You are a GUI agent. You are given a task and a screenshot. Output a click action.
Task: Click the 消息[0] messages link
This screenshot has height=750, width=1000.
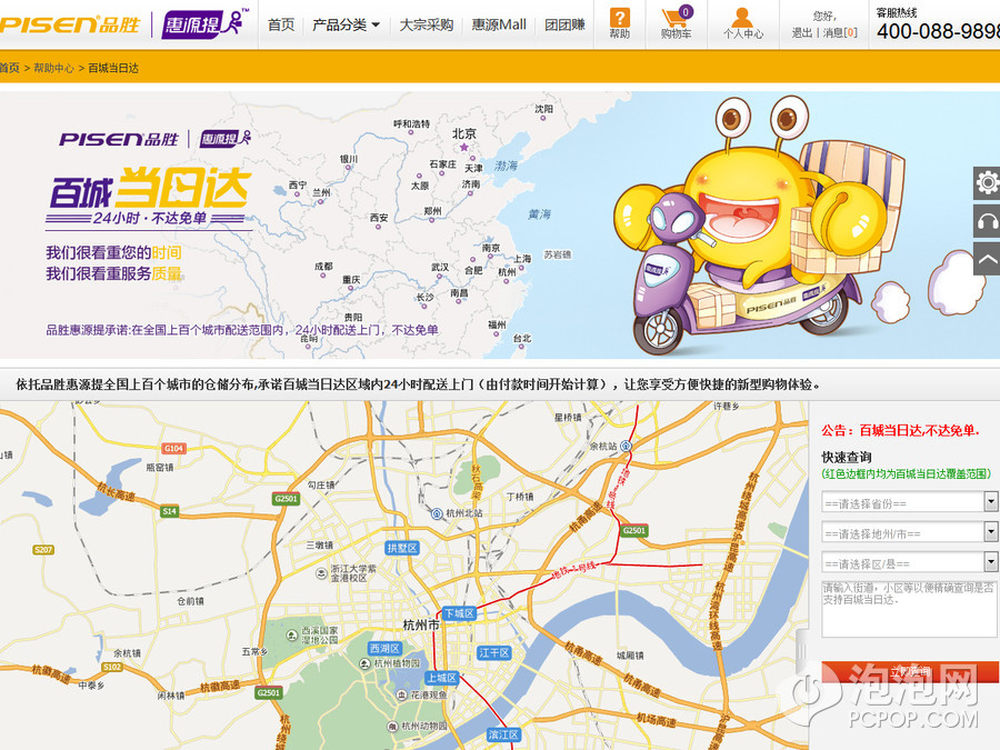(840, 33)
